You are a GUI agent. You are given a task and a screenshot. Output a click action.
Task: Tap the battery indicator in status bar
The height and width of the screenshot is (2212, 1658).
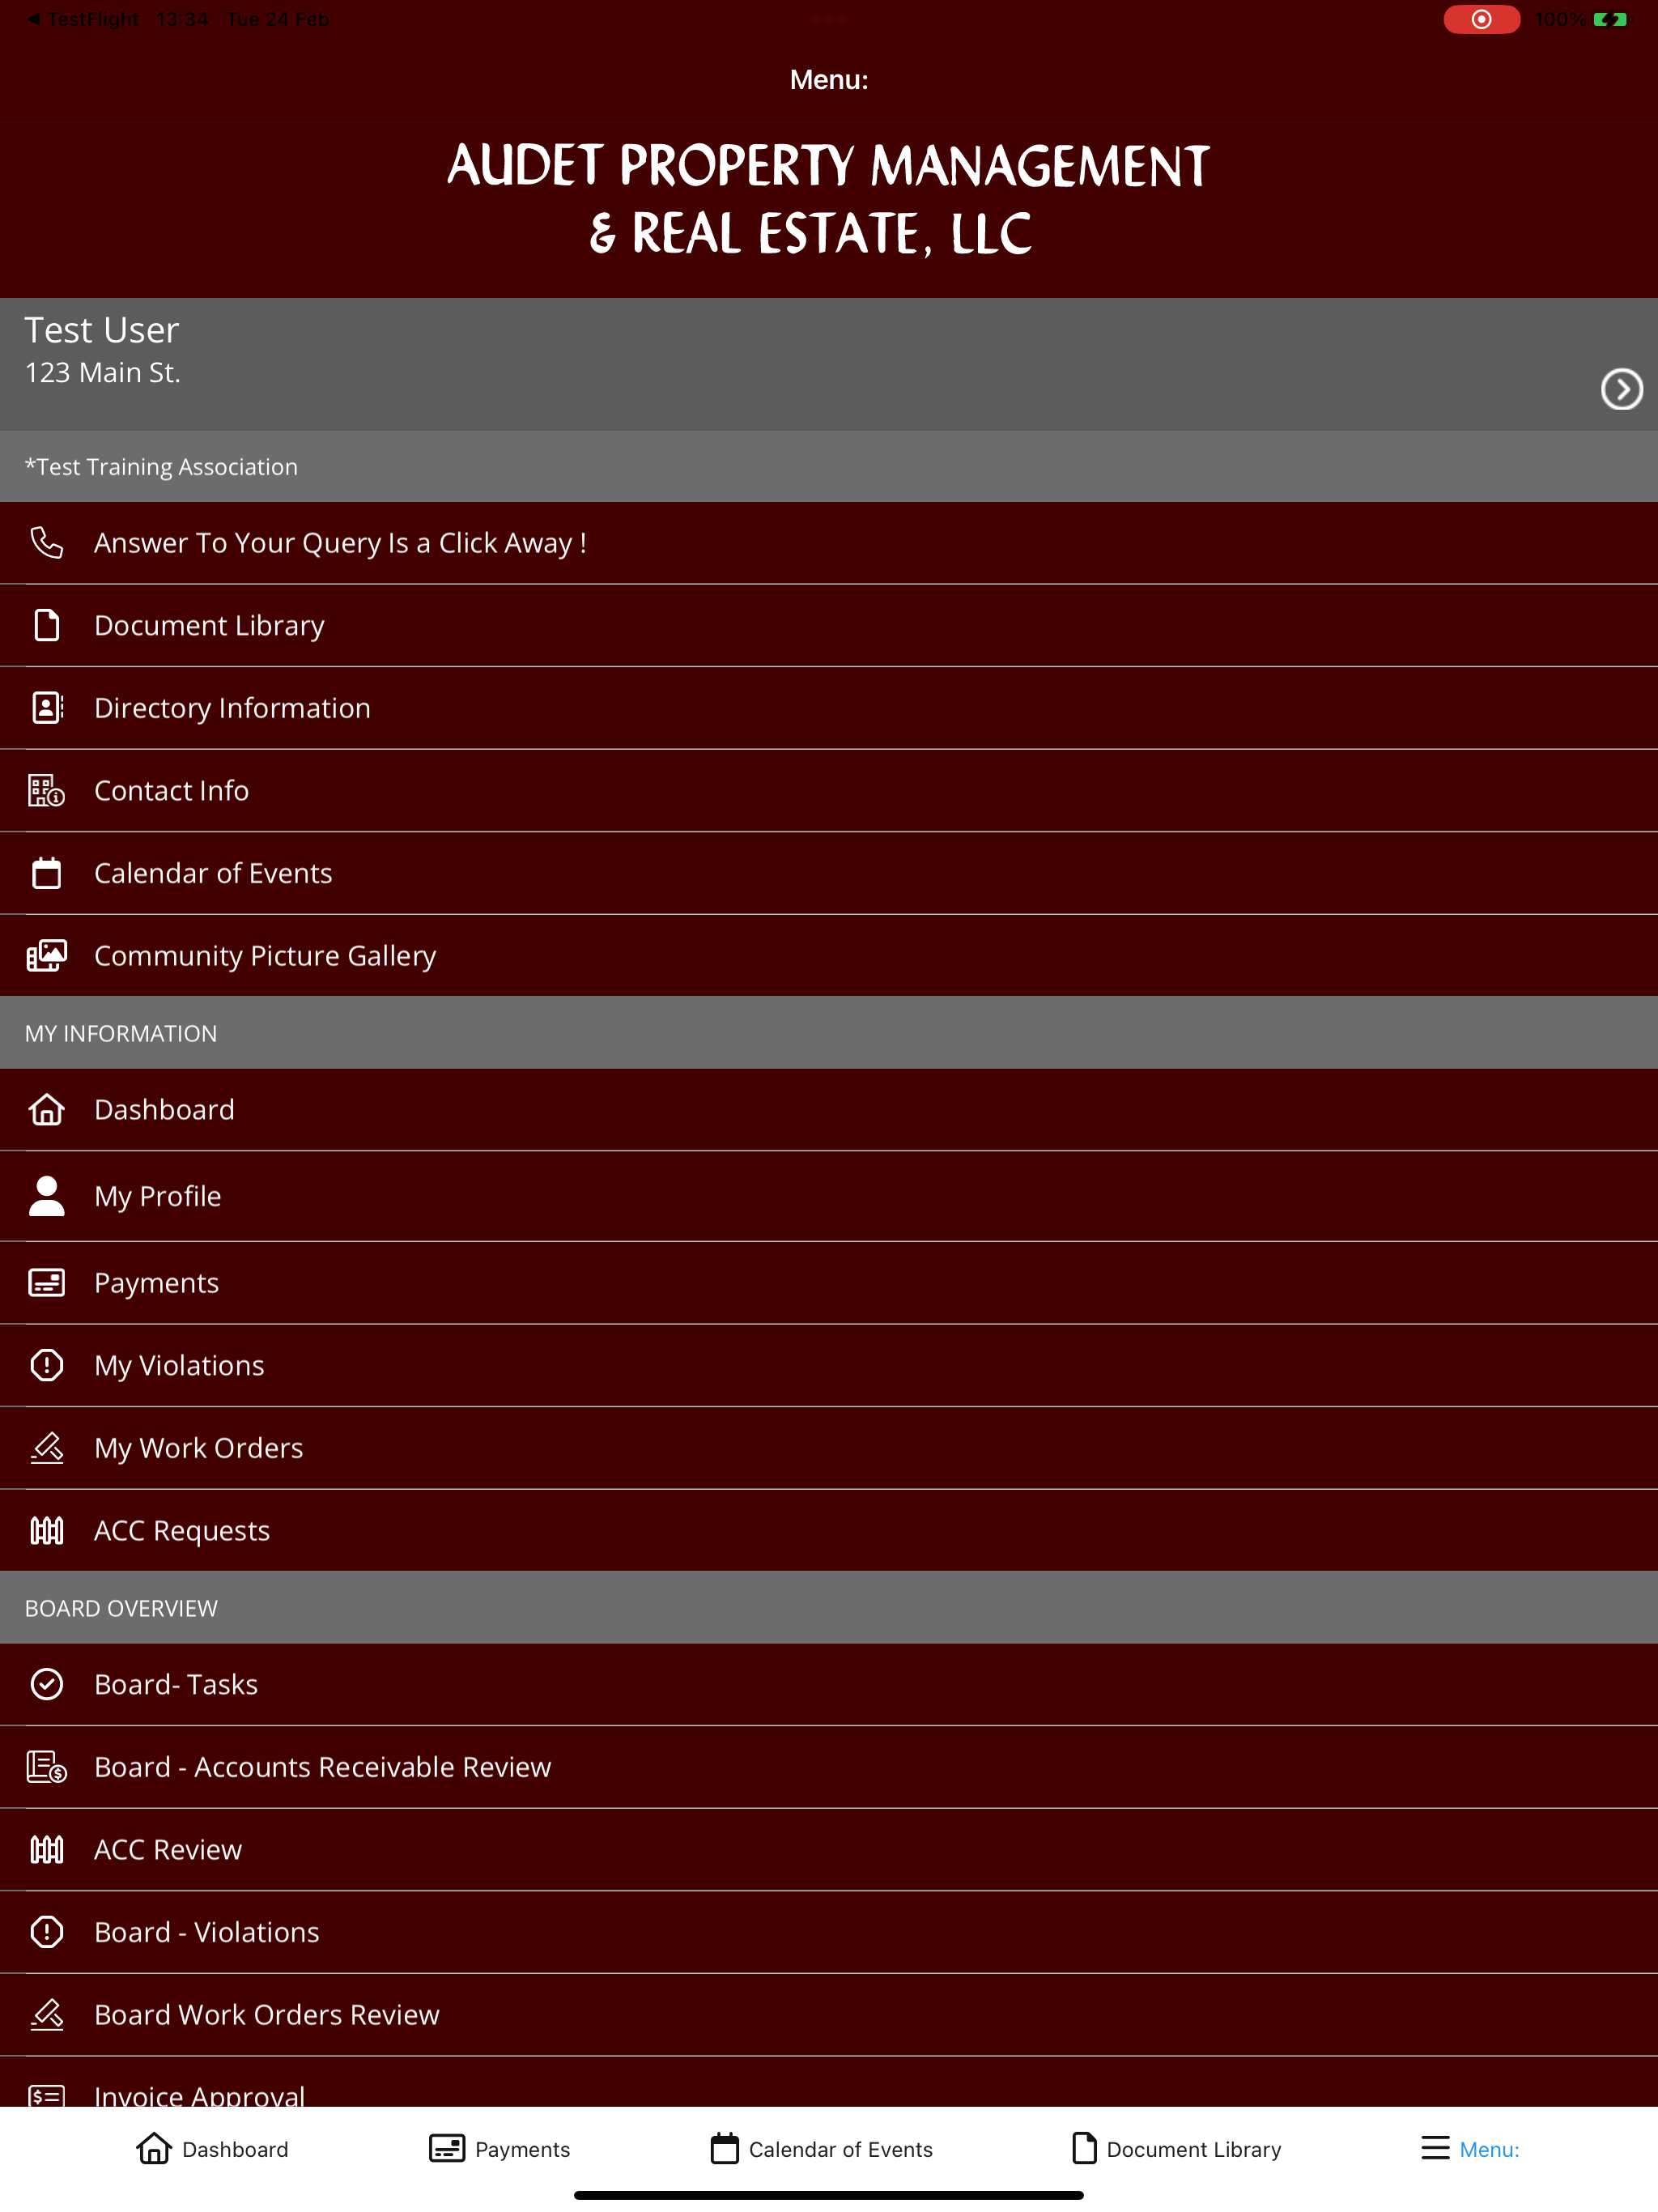coord(1610,19)
